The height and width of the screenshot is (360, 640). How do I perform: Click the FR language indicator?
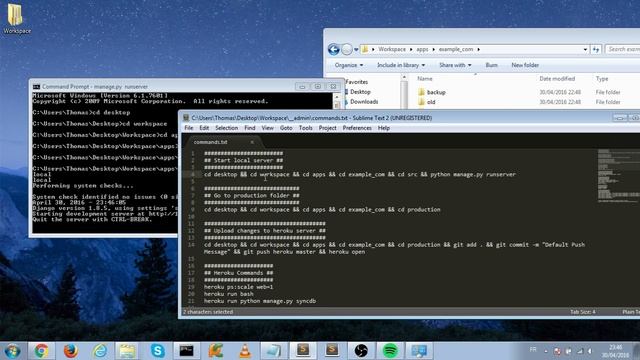533,350
